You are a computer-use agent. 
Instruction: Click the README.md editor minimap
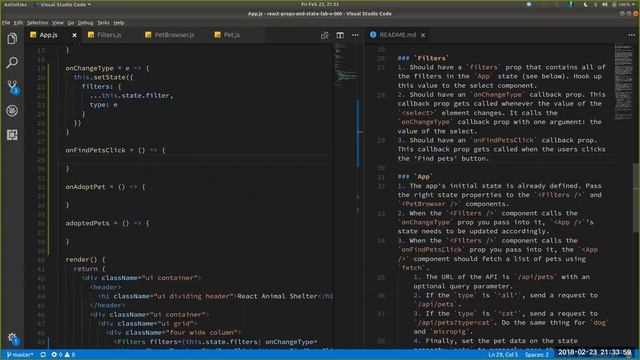pos(623,82)
